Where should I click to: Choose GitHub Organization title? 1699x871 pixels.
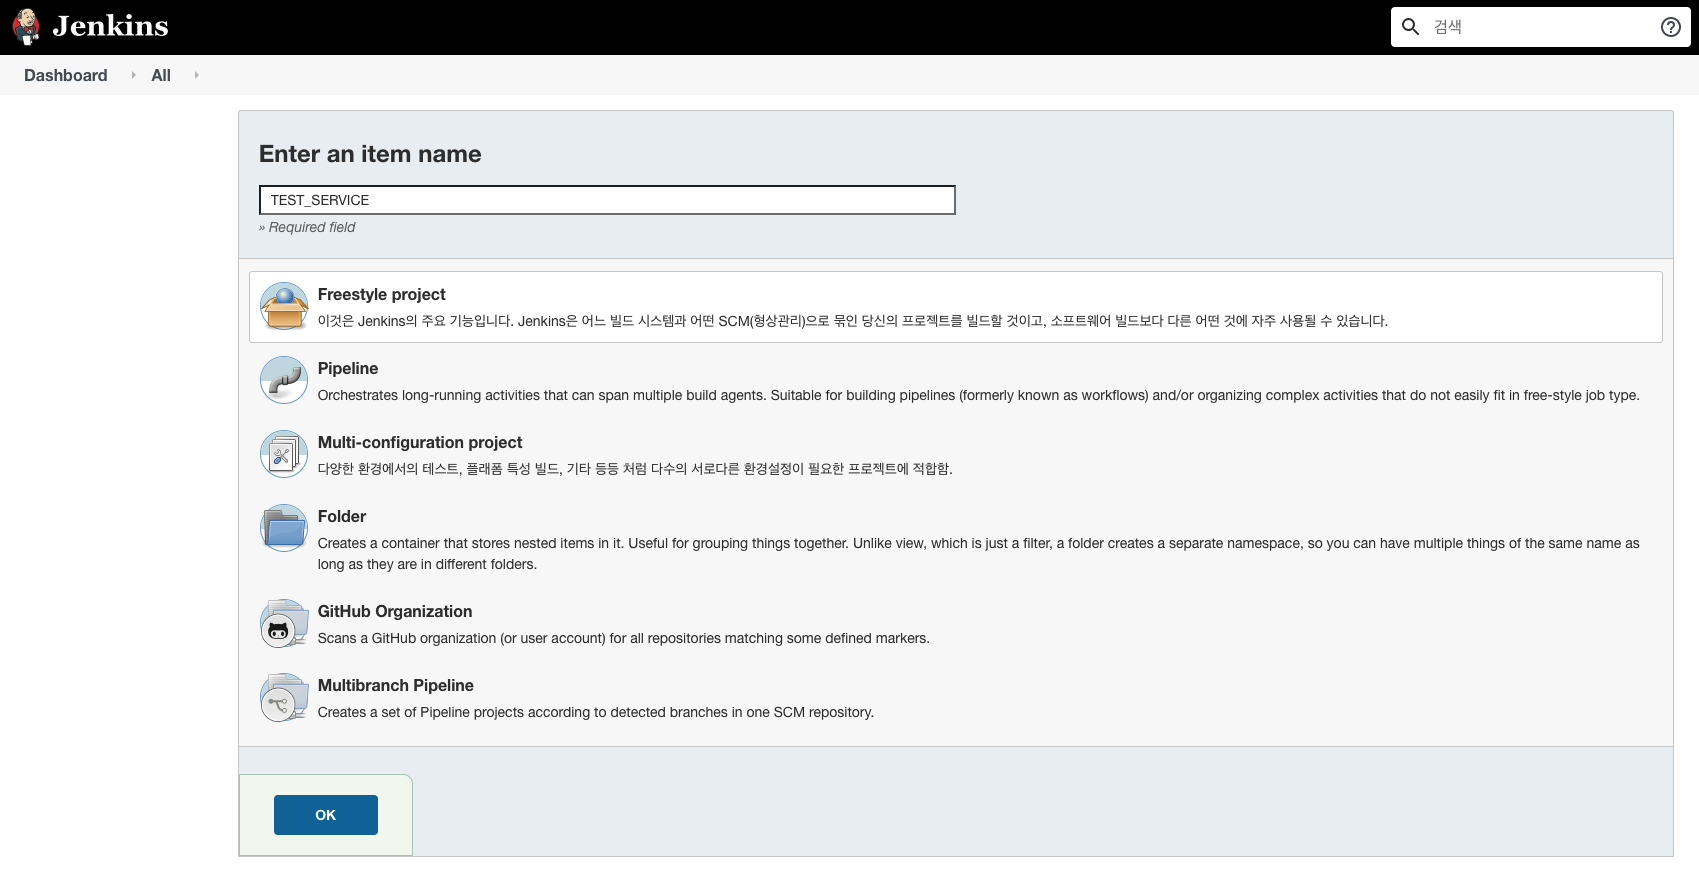(x=395, y=611)
